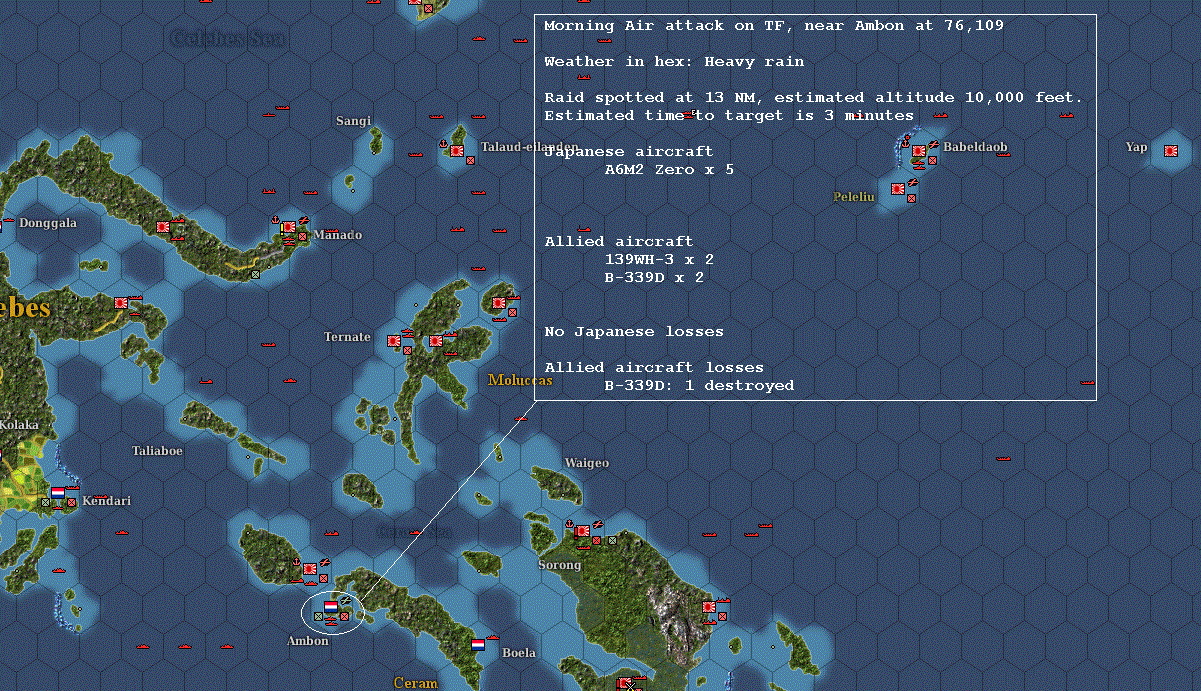Select the green unit marker southwest of Manado

click(x=255, y=274)
